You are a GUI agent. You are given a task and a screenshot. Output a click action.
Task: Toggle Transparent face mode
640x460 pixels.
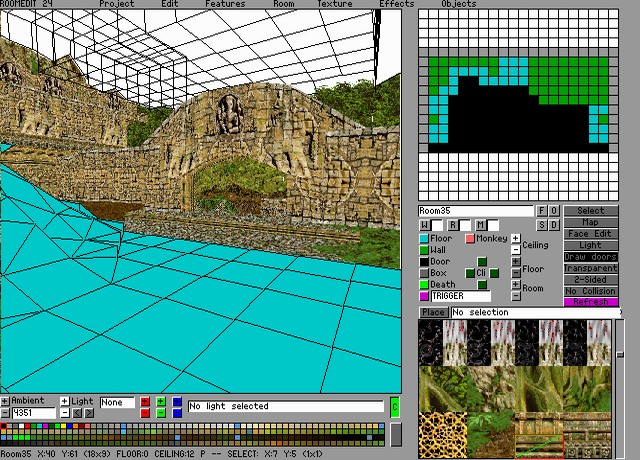coord(591,268)
